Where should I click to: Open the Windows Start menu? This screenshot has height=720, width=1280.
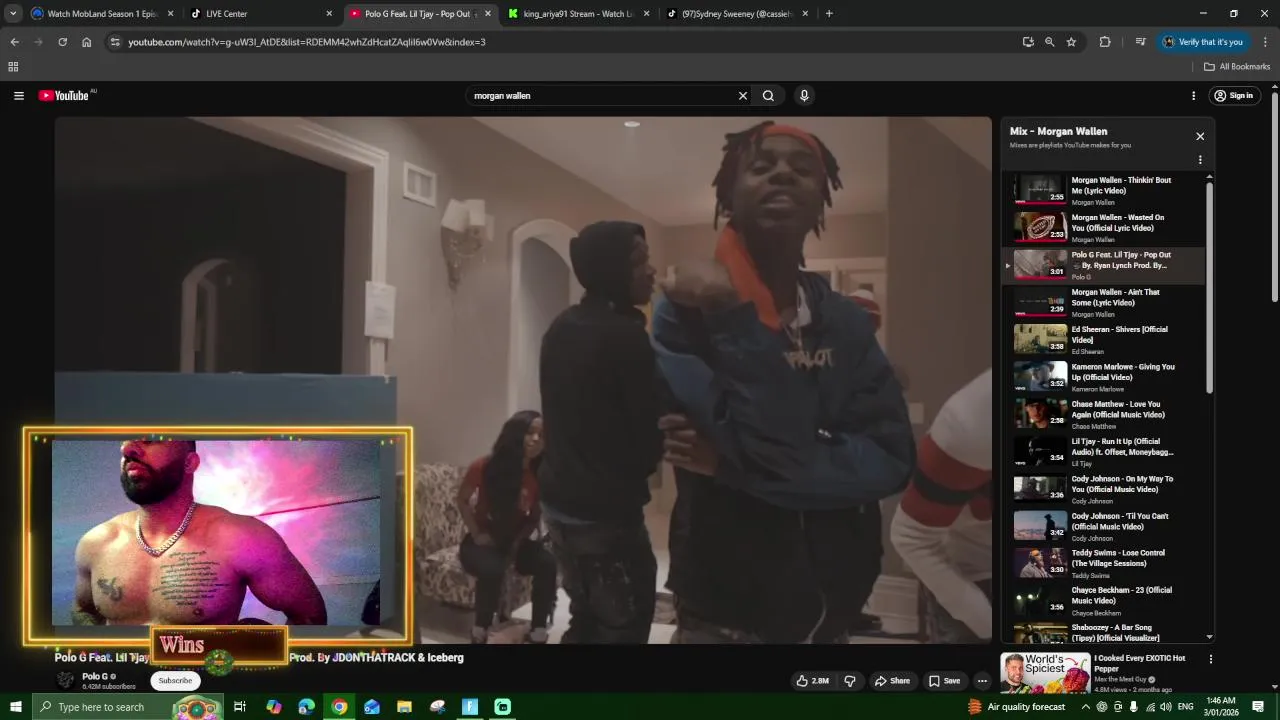pyautogui.click(x=15, y=707)
